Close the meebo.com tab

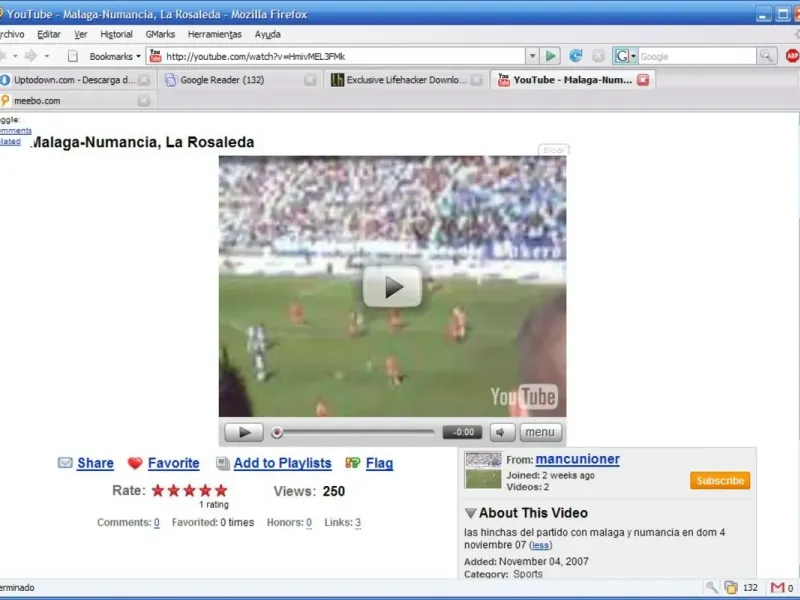pyautogui.click(x=144, y=101)
